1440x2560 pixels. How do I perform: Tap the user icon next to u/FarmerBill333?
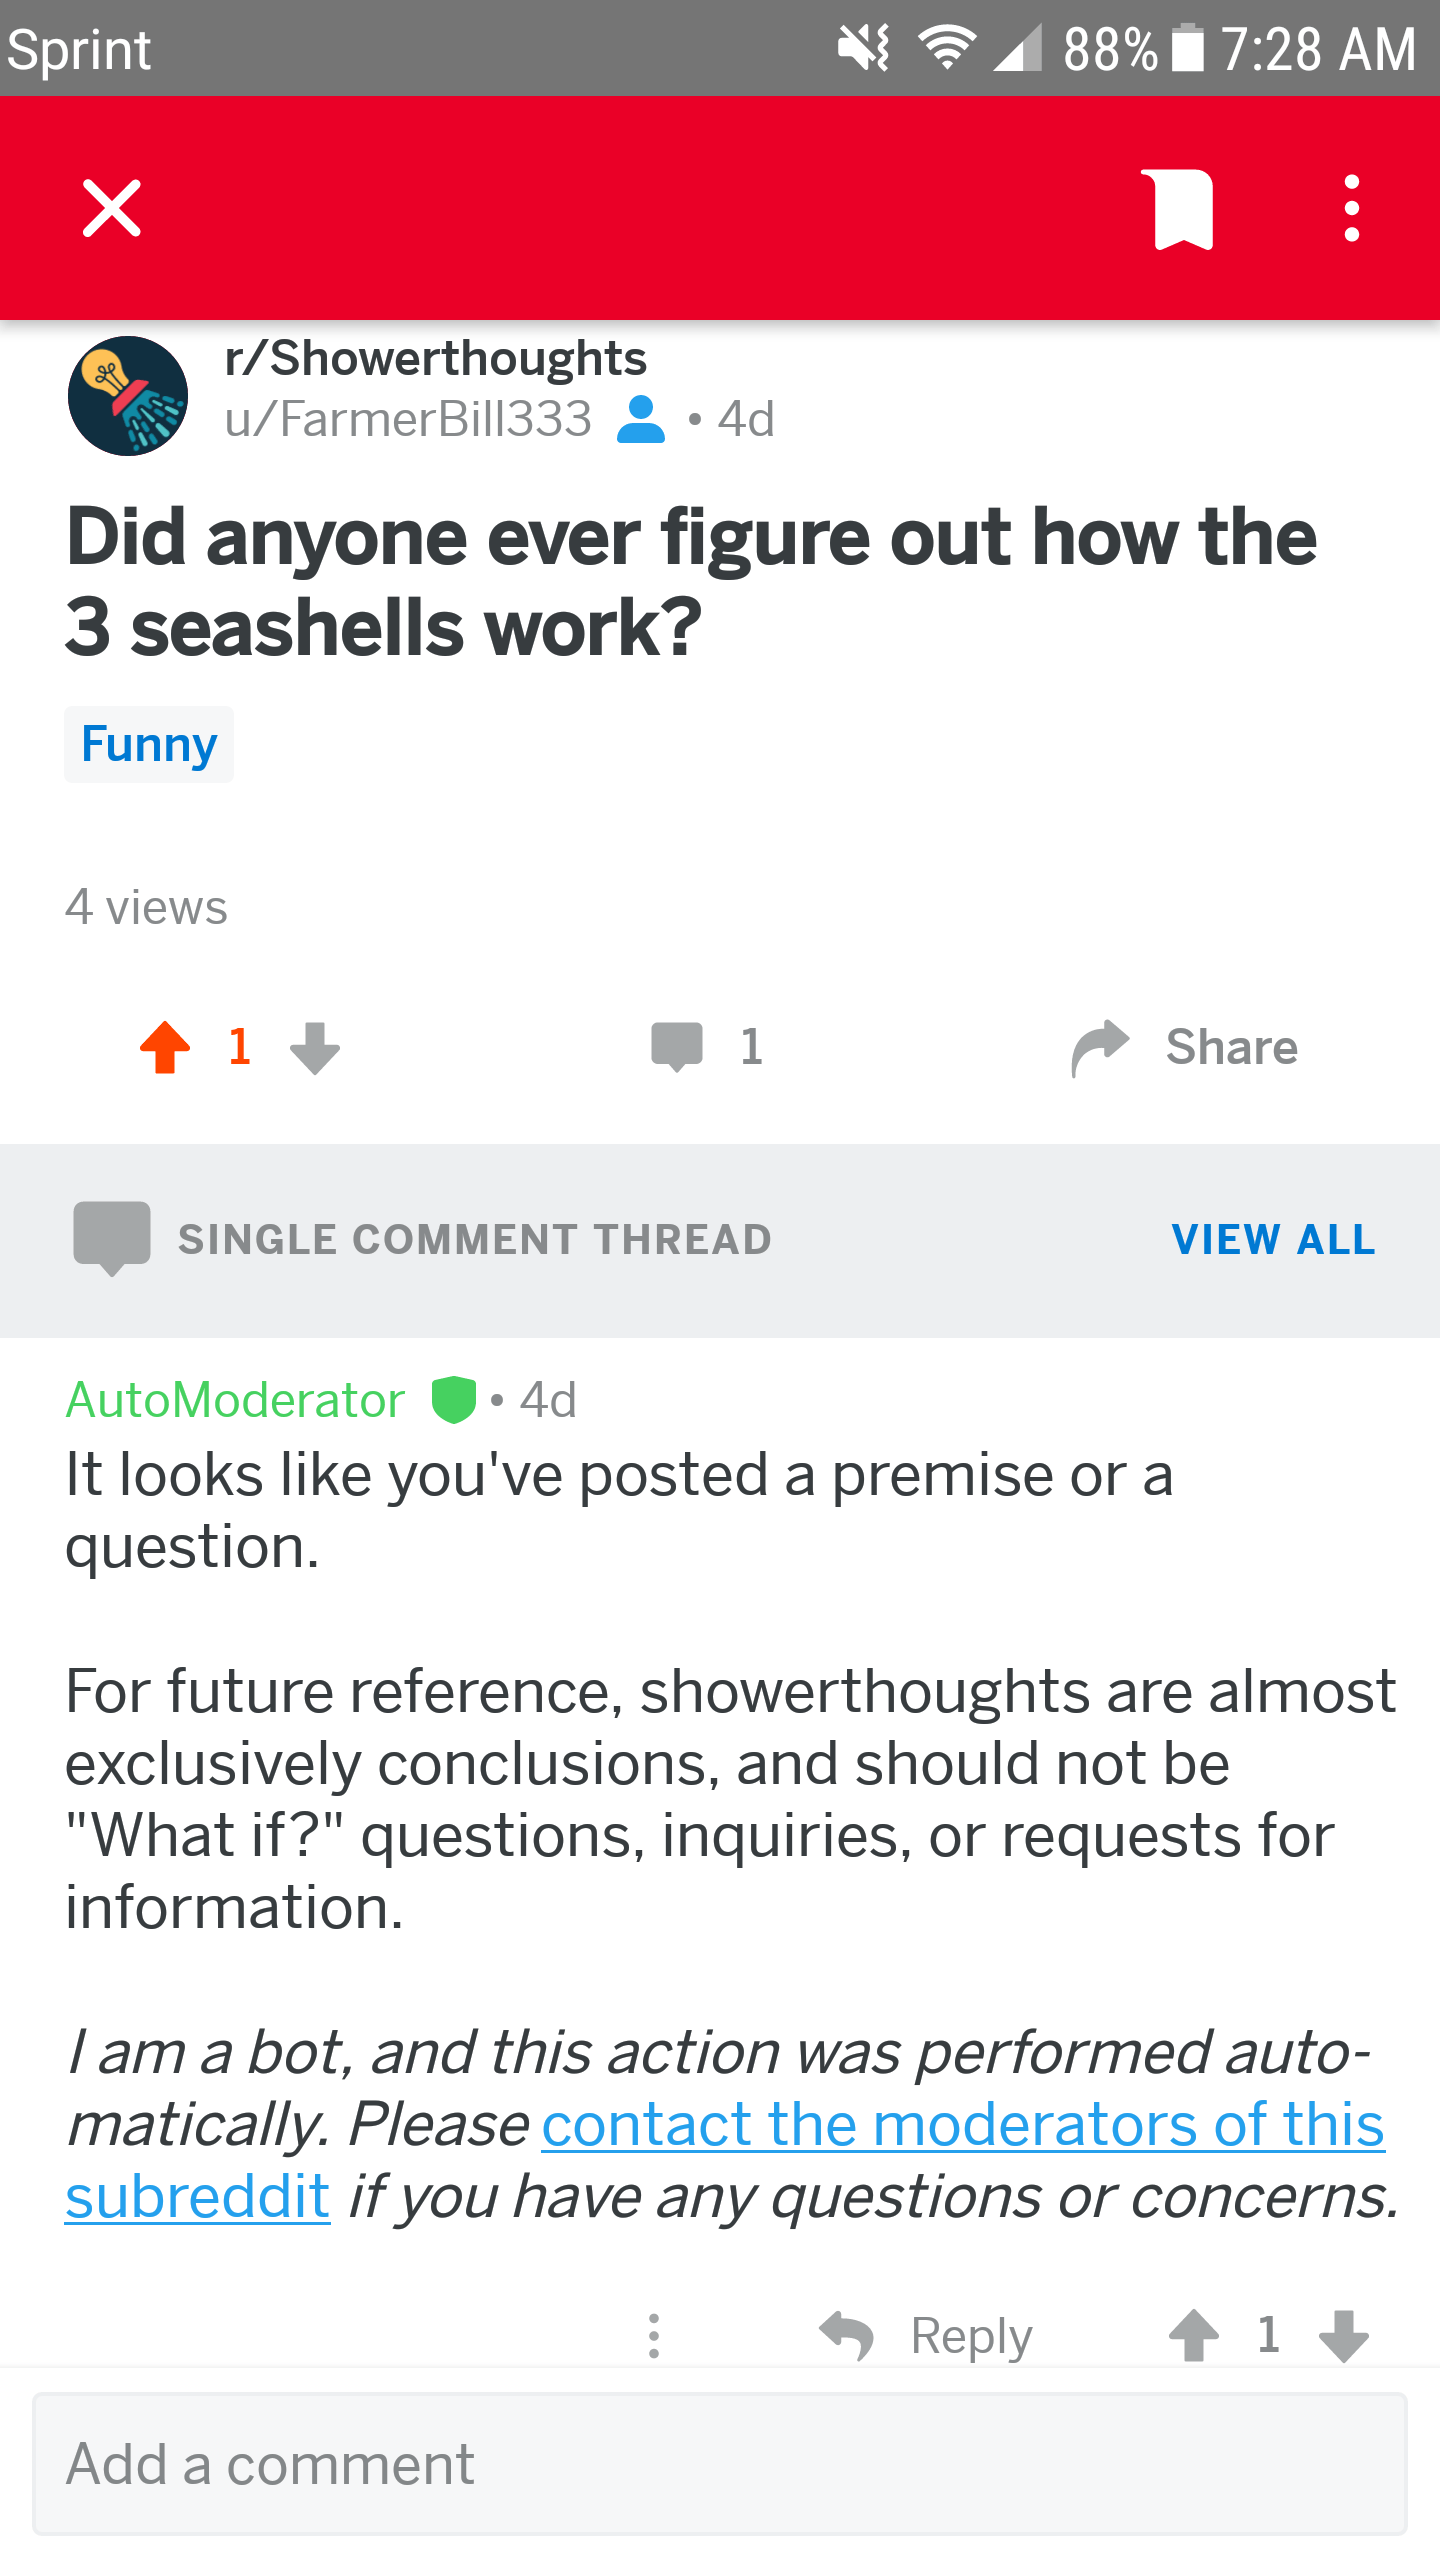click(x=640, y=419)
